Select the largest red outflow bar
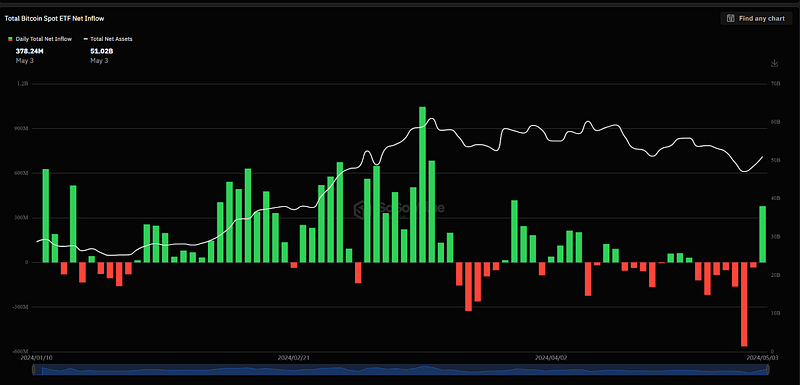800x385 pixels. [744, 304]
